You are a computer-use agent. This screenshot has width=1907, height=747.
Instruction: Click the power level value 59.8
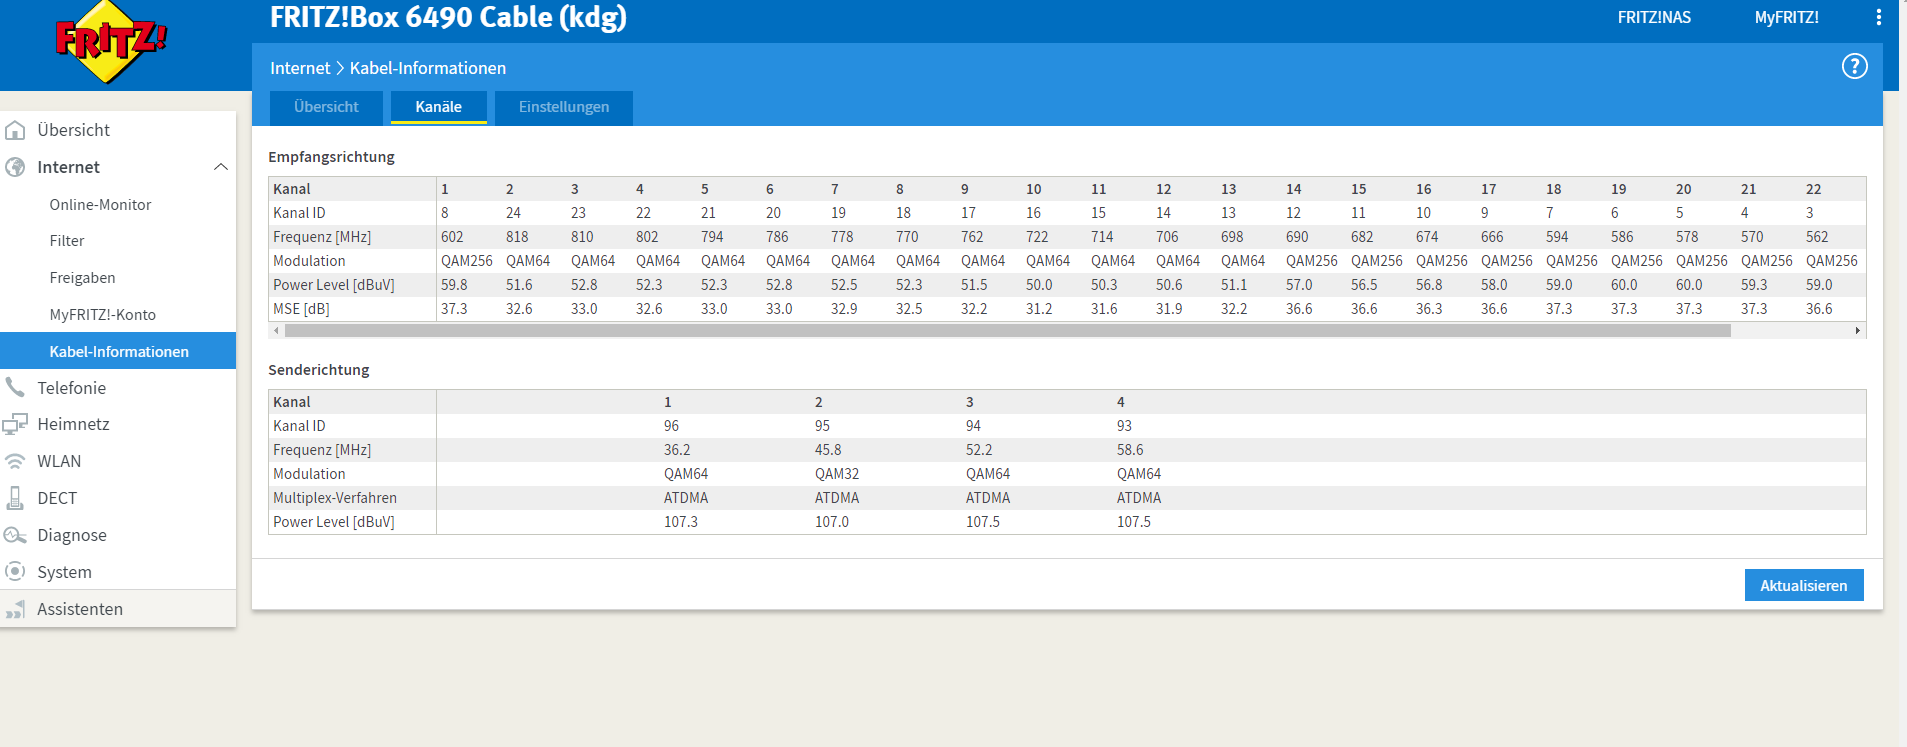(454, 285)
